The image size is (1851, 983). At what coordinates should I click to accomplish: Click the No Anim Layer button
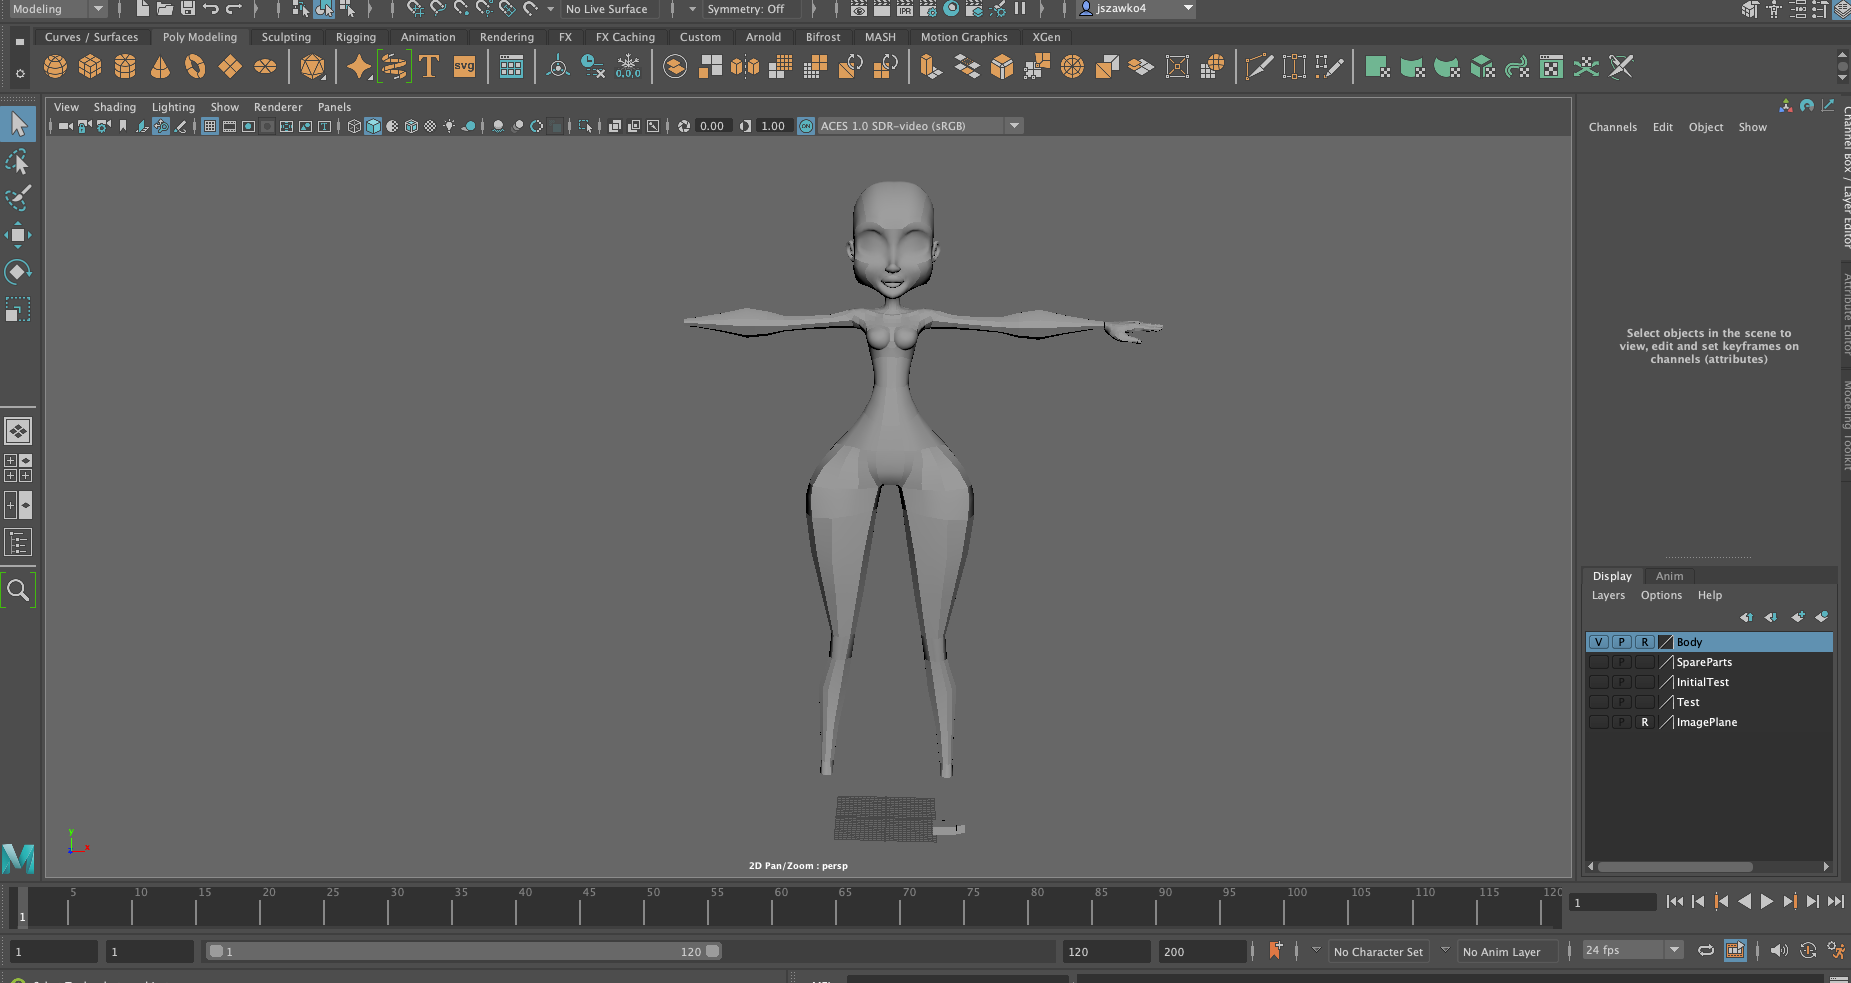[1500, 952]
